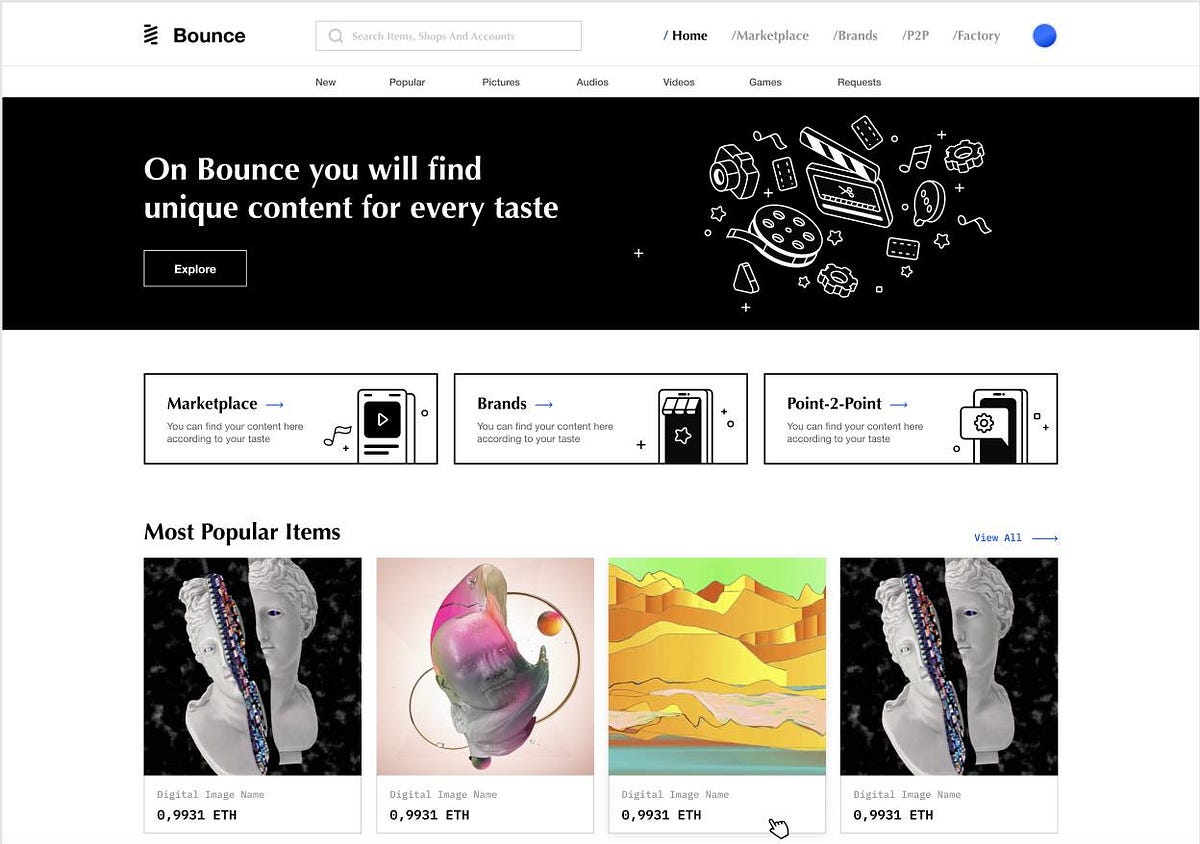Open the /Brands nav item
1200x844 pixels.
coord(855,35)
